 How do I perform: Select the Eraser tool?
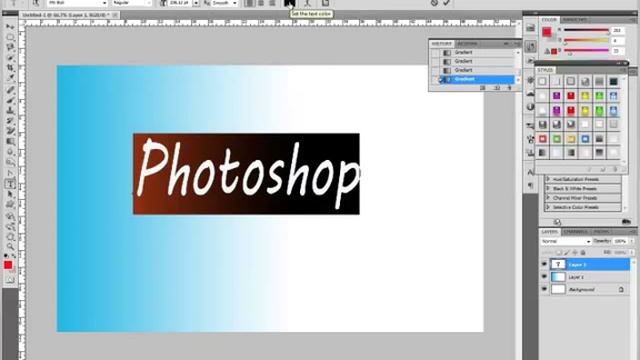click(x=10, y=131)
